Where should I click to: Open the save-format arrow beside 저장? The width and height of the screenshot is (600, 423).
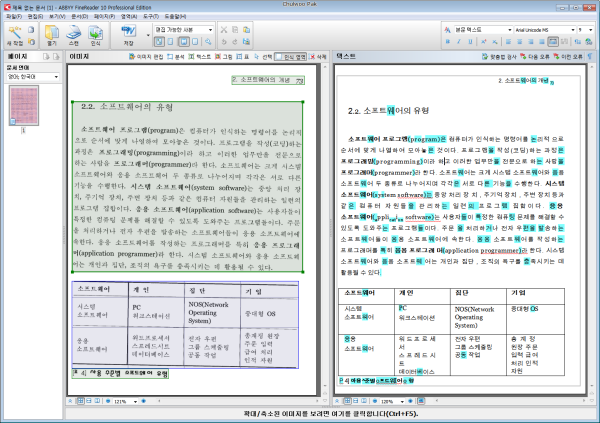point(148,35)
